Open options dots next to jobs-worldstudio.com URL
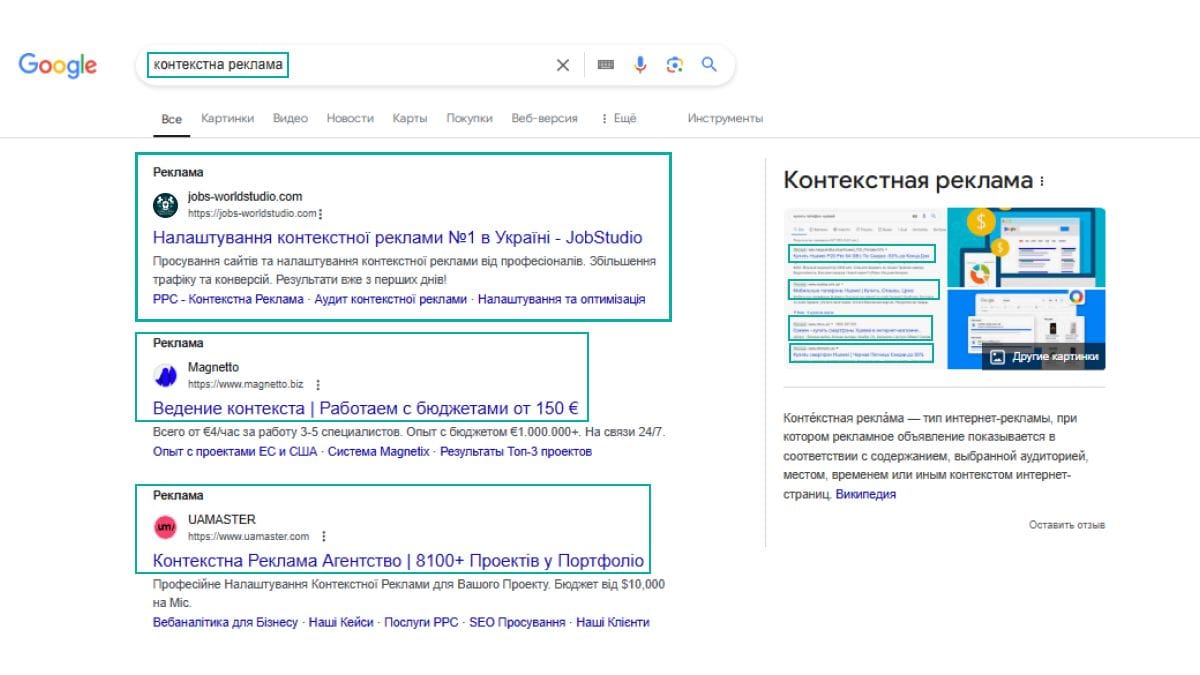 tap(321, 214)
